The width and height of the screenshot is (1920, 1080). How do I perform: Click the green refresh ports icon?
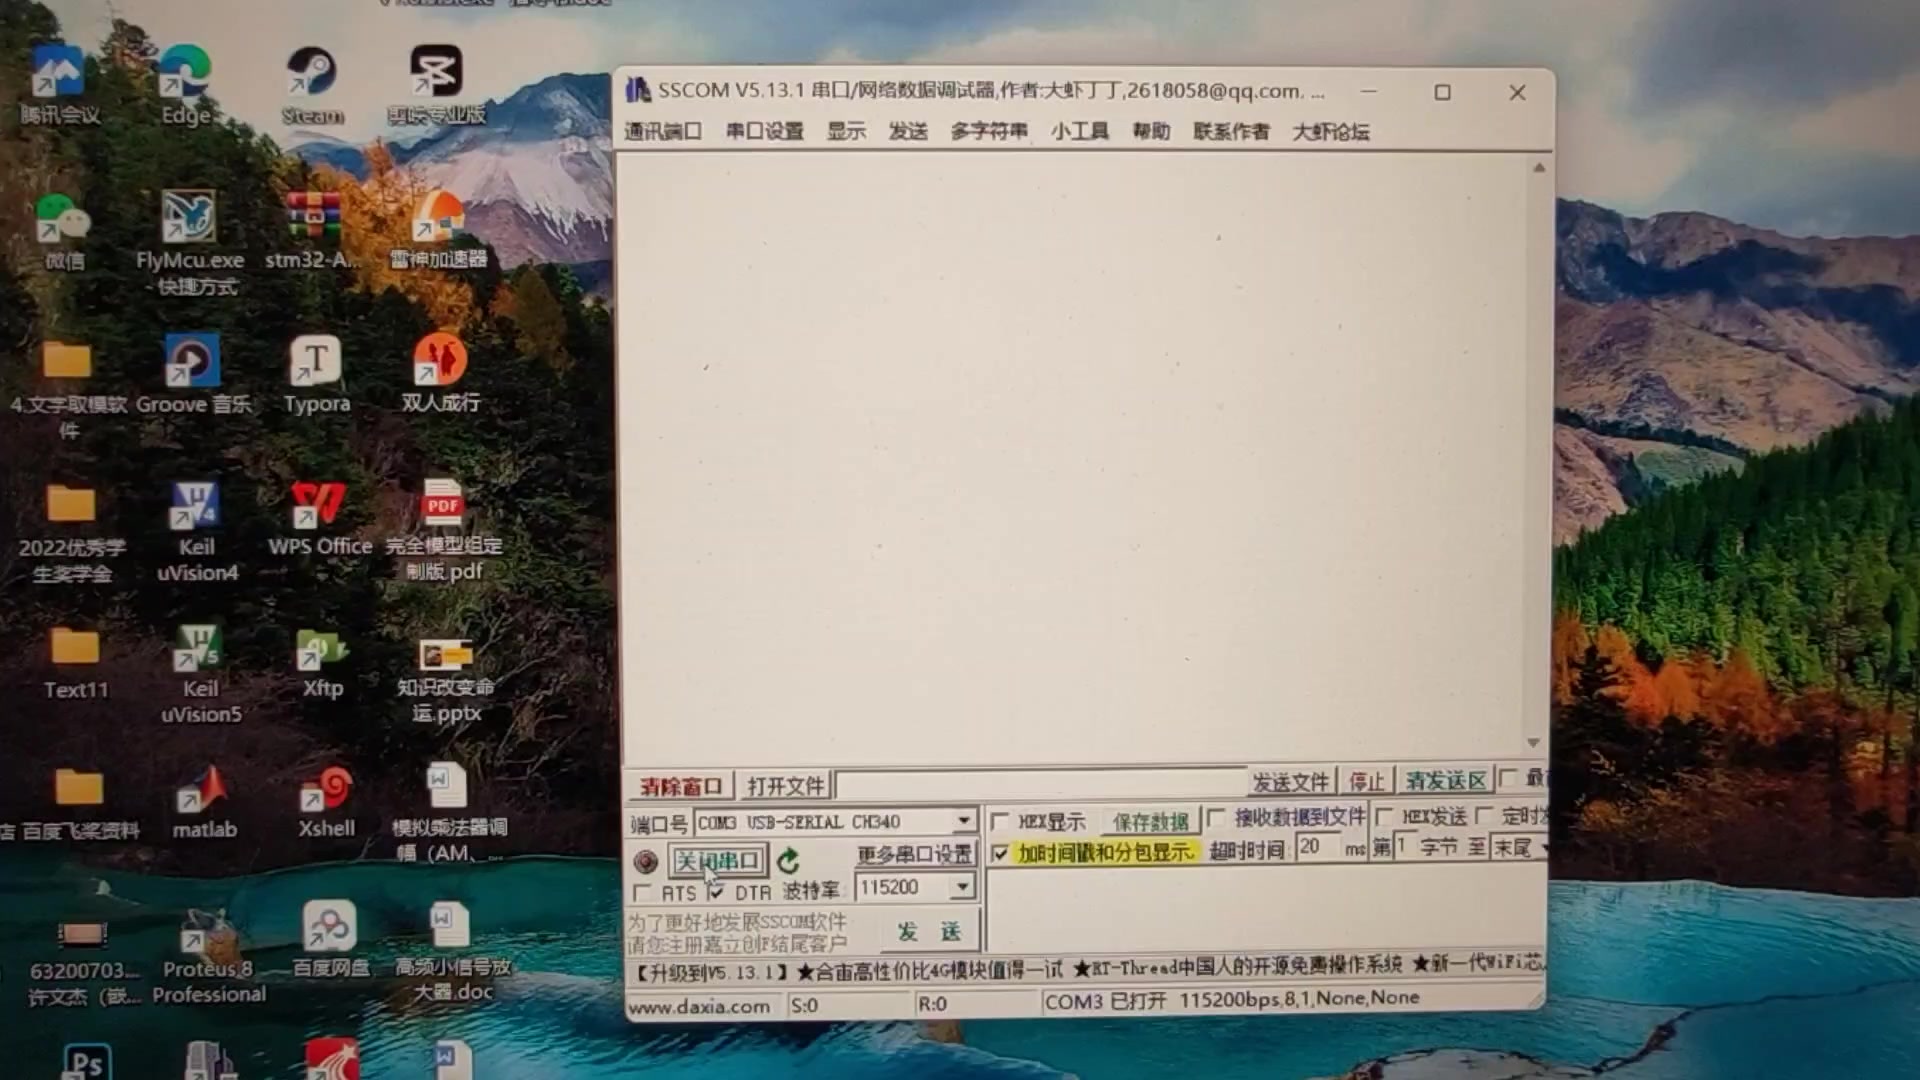click(x=788, y=861)
